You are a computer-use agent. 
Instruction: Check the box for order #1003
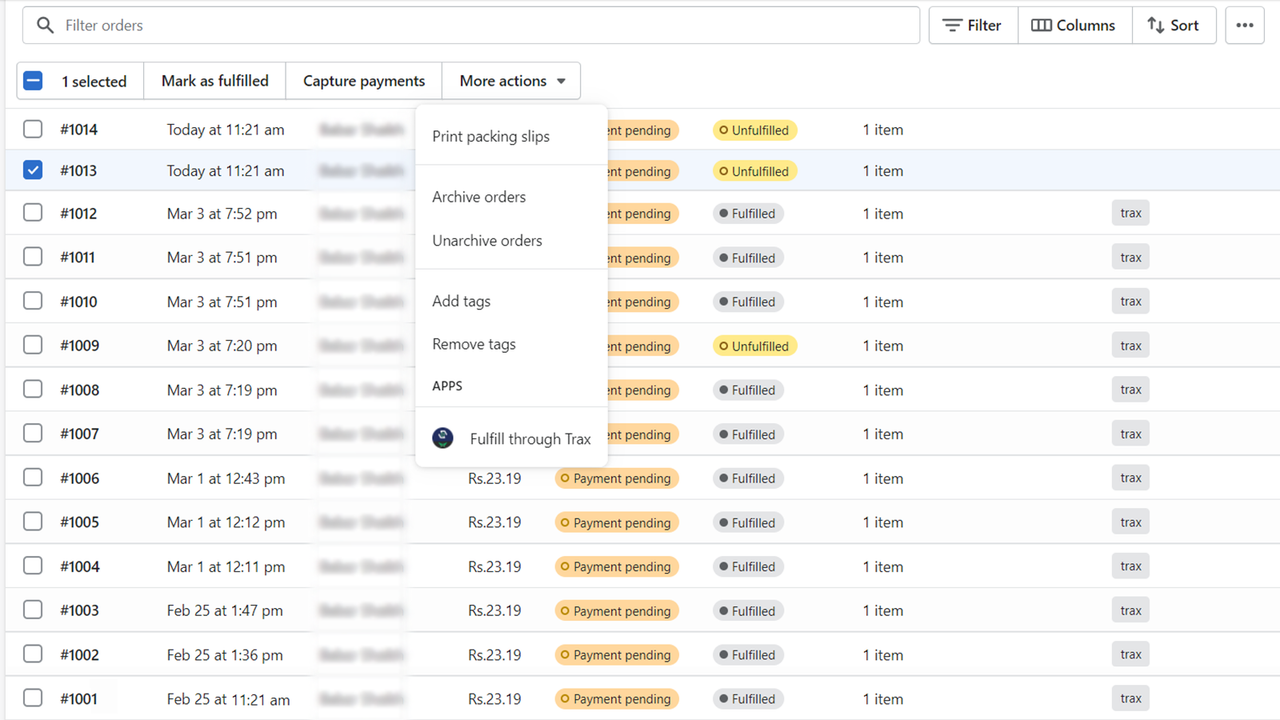pos(33,610)
